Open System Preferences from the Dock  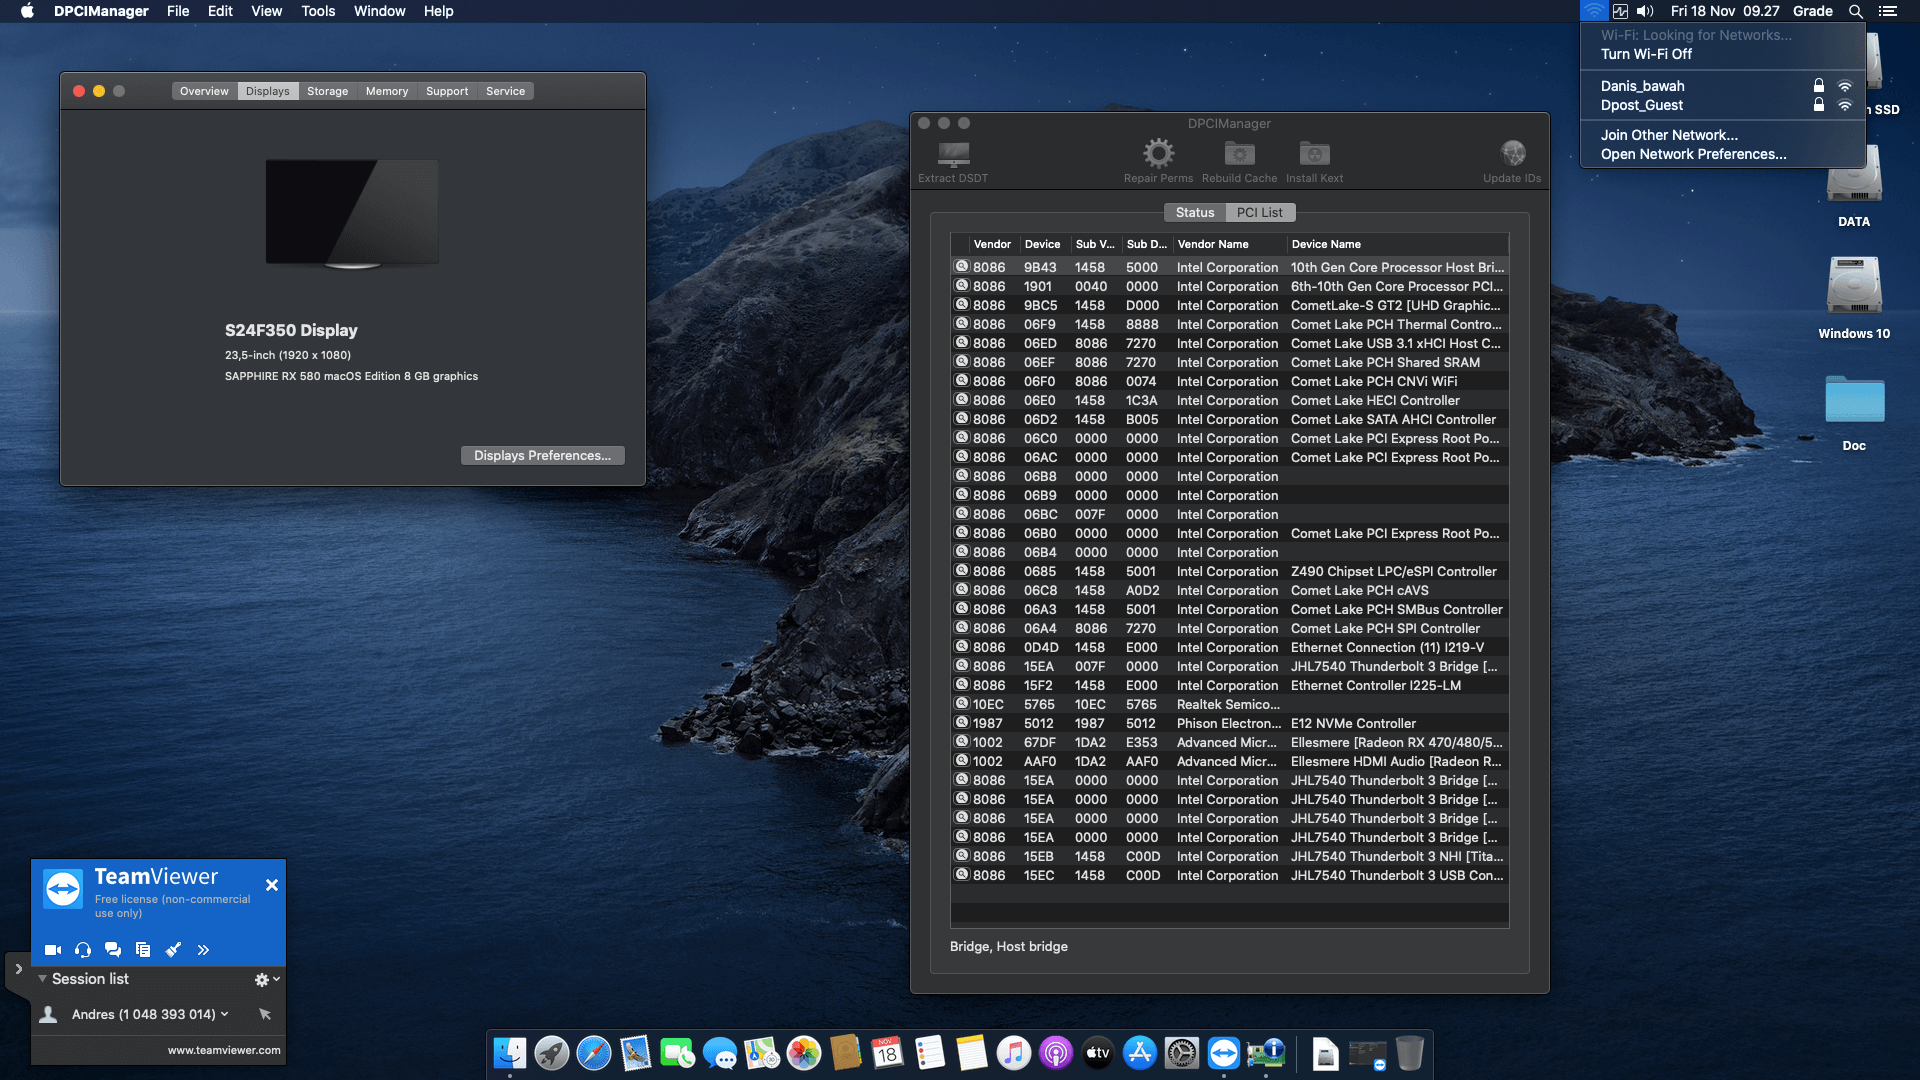pos(1182,1053)
